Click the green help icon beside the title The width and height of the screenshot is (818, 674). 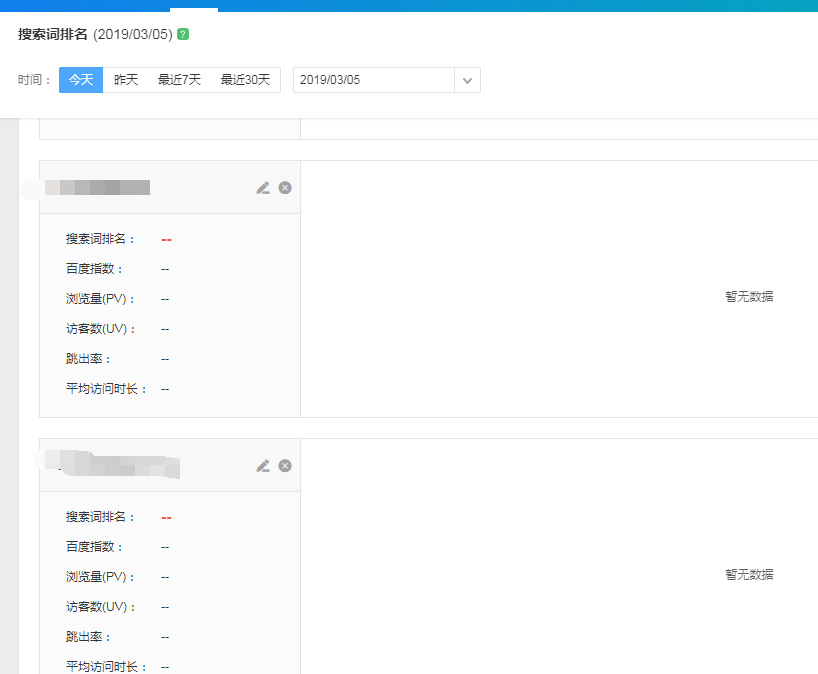[x=183, y=34]
